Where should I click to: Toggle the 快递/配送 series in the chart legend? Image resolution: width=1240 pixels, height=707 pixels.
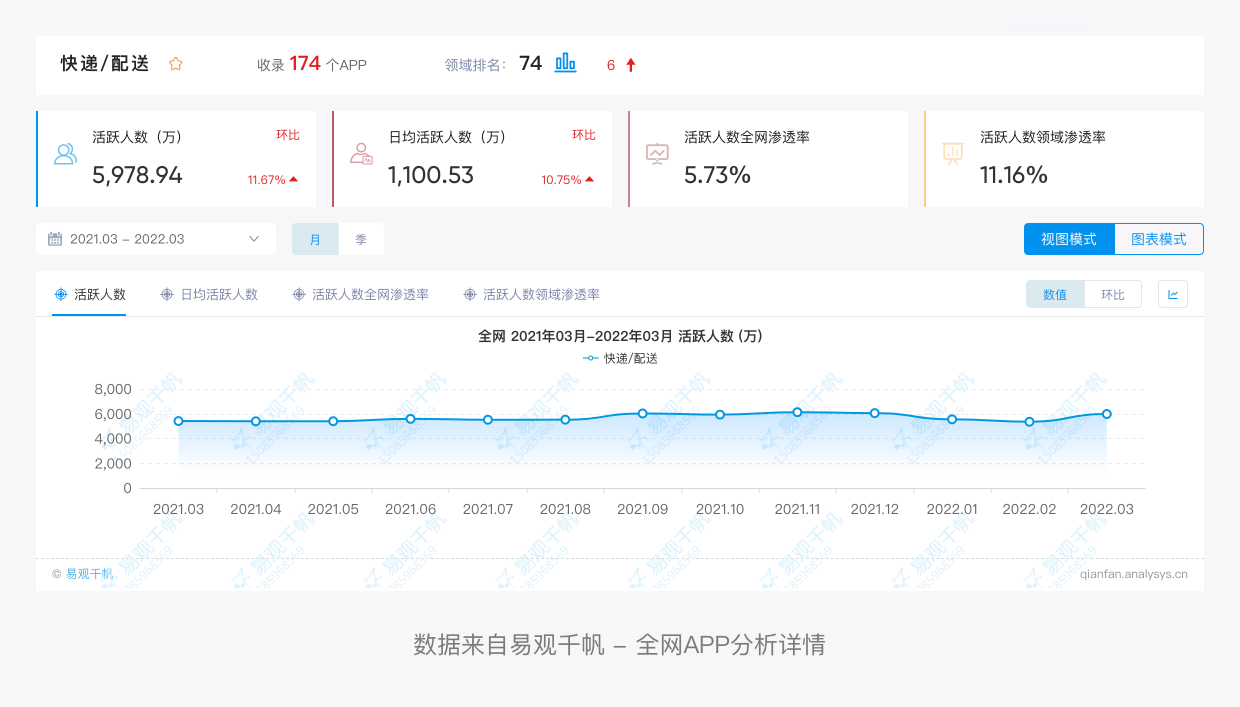tap(620, 358)
